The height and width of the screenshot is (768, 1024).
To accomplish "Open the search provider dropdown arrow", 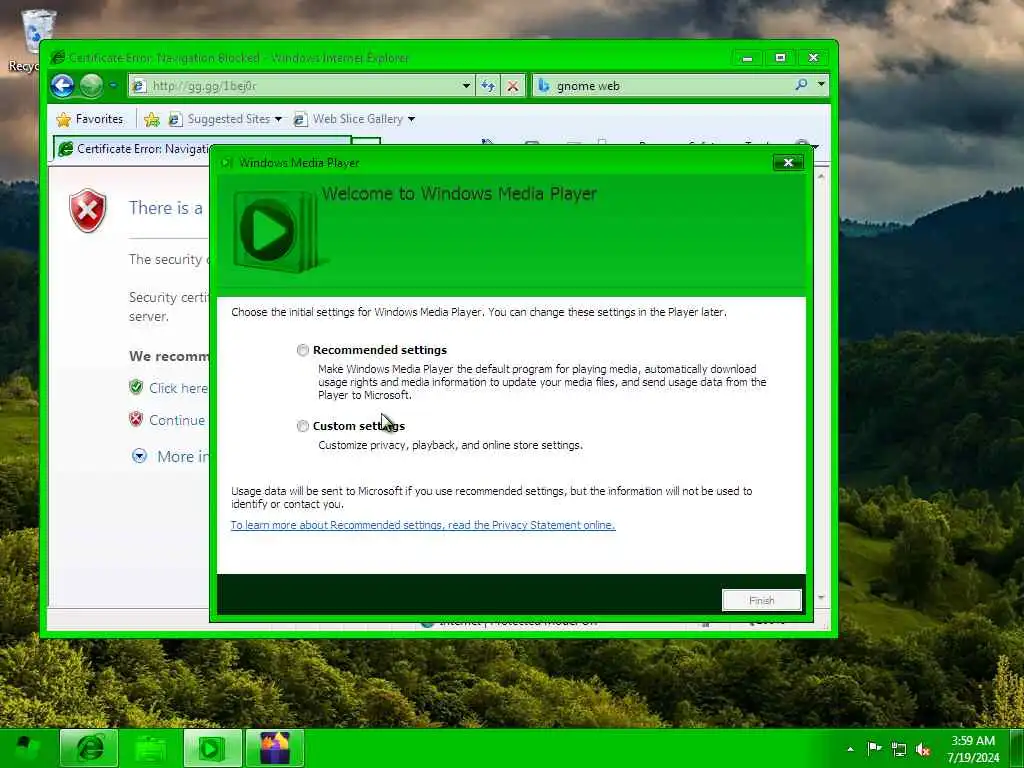I will pos(822,85).
